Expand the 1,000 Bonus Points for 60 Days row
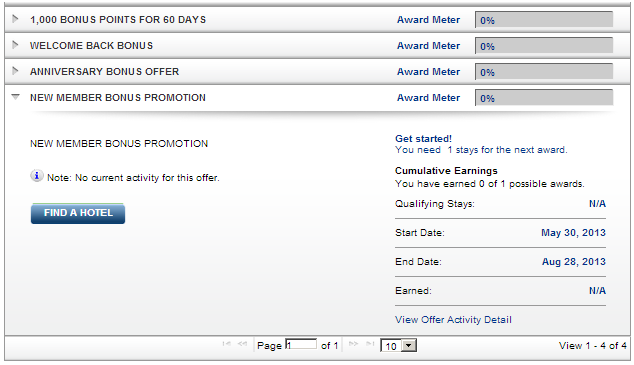This screenshot has height=365, width=634. [x=15, y=19]
